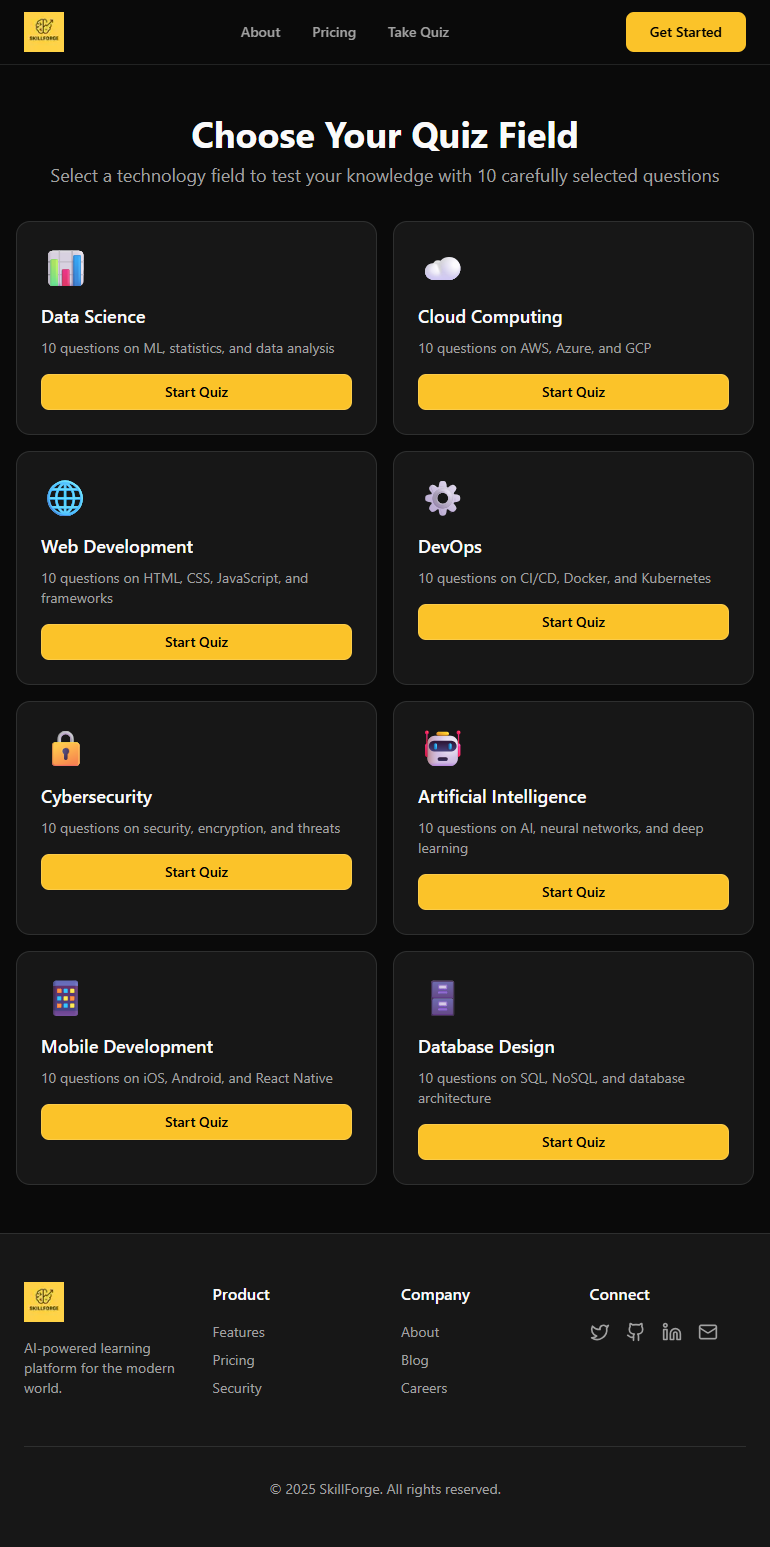Click the DevOps gear icon

443,498
